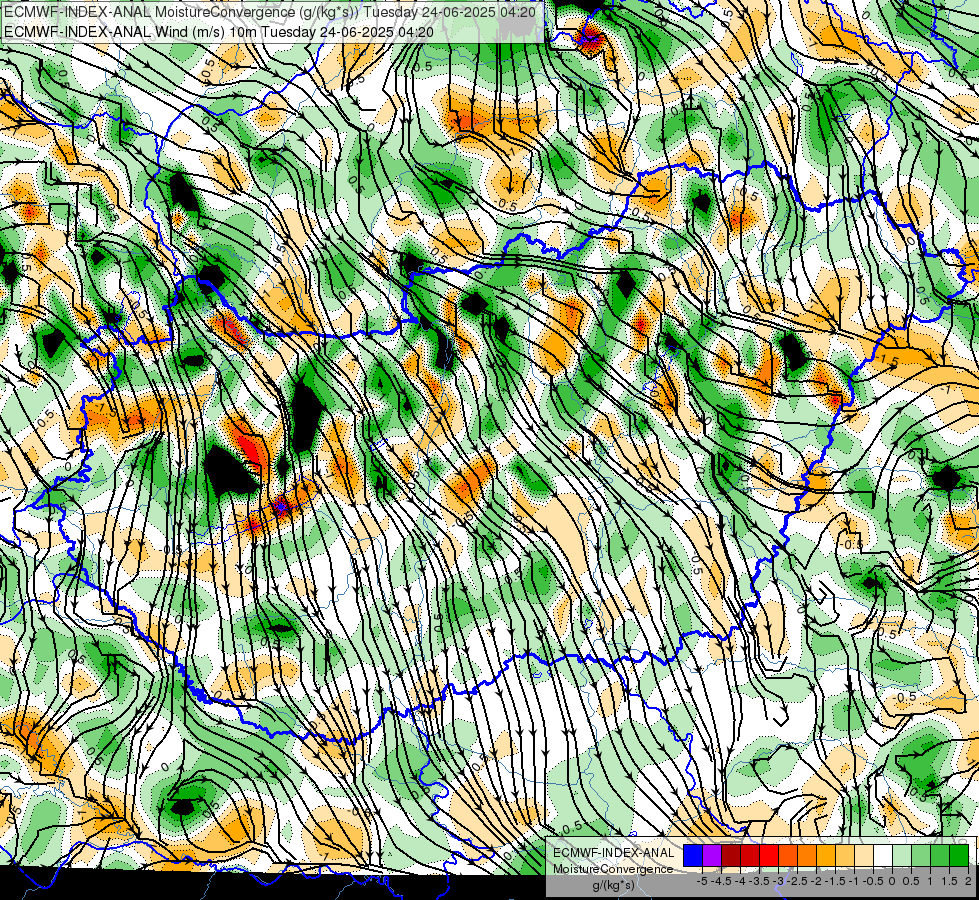Screen dimensions: 979x900
Task: Click the darkest green legend swatch
Action: click(959, 855)
